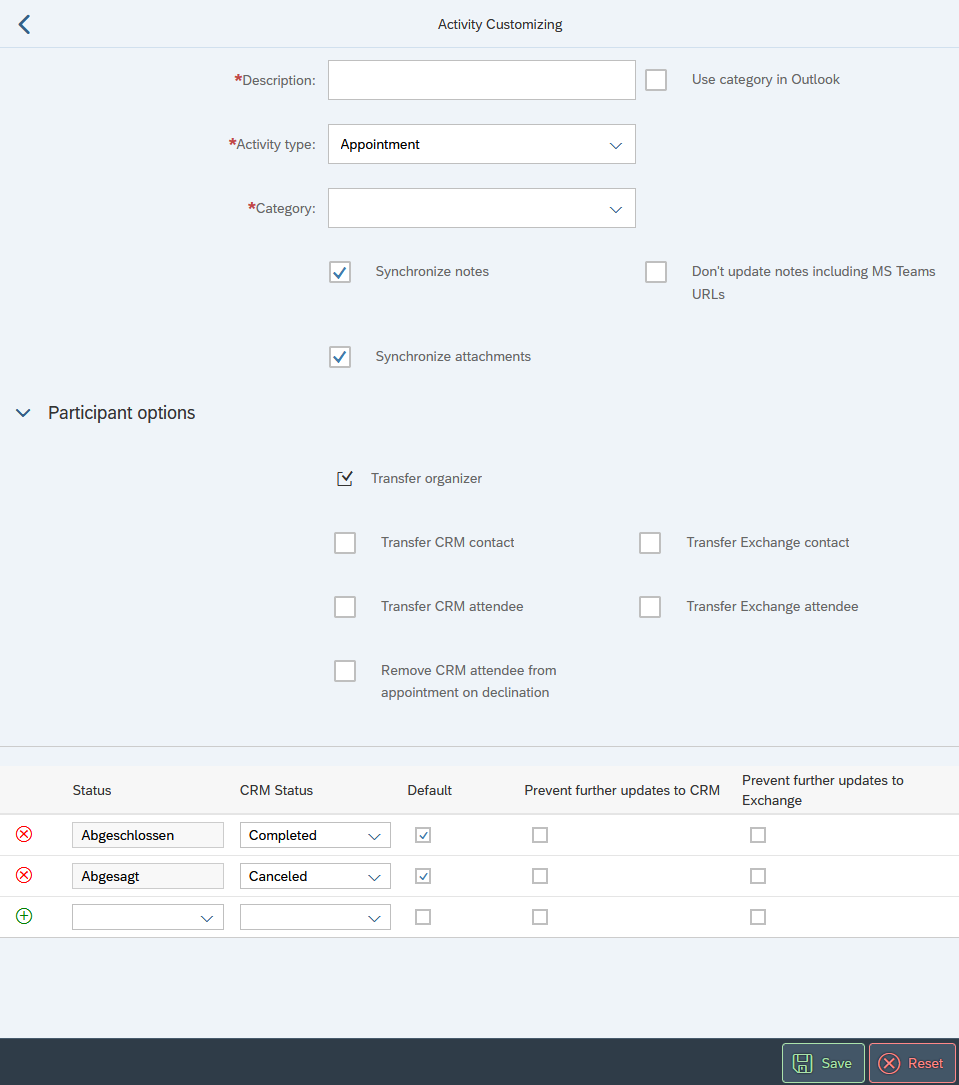Click the Reset button
This screenshot has height=1085, width=959.
912,1063
